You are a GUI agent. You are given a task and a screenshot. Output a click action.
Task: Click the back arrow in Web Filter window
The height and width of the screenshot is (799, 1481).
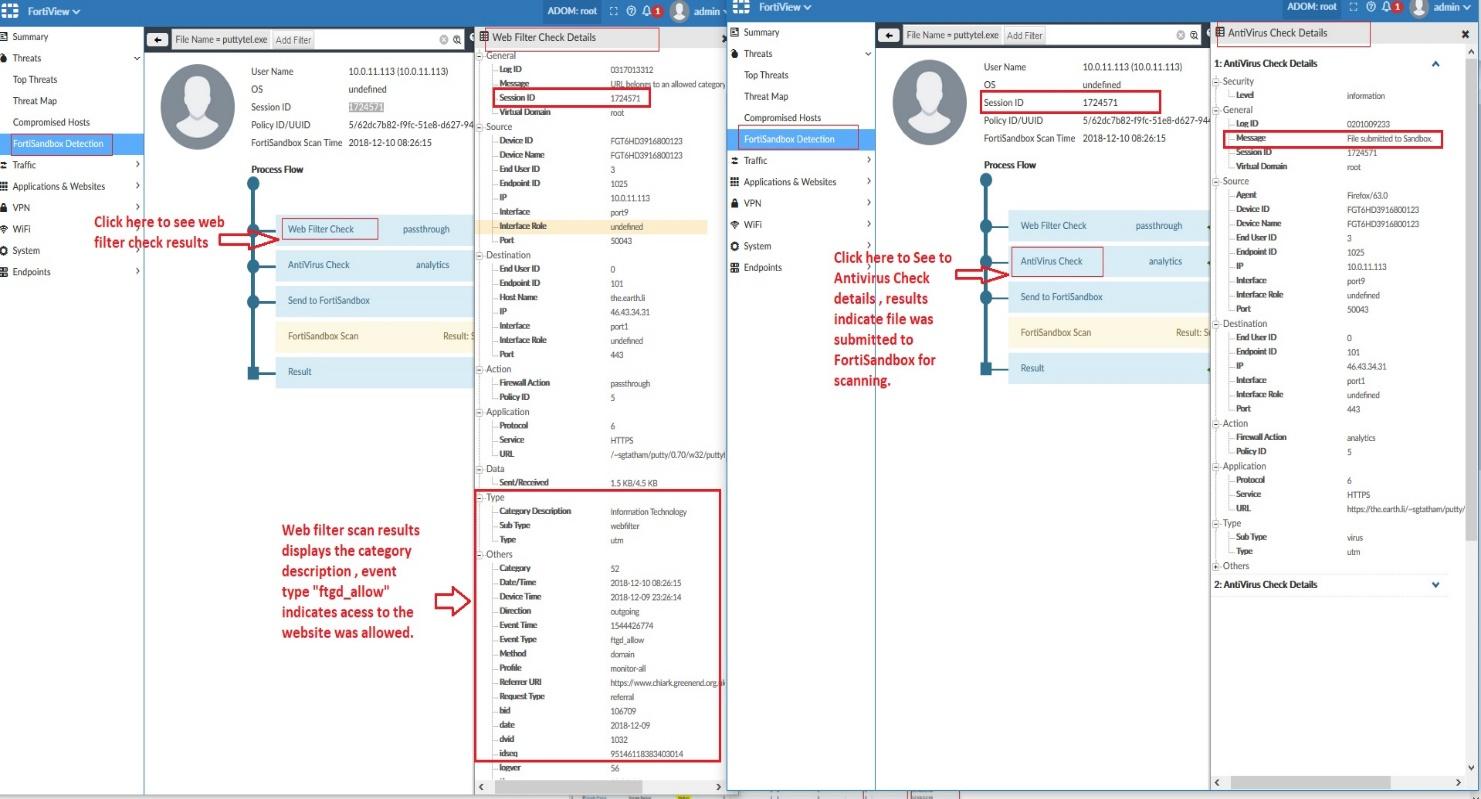coord(157,40)
